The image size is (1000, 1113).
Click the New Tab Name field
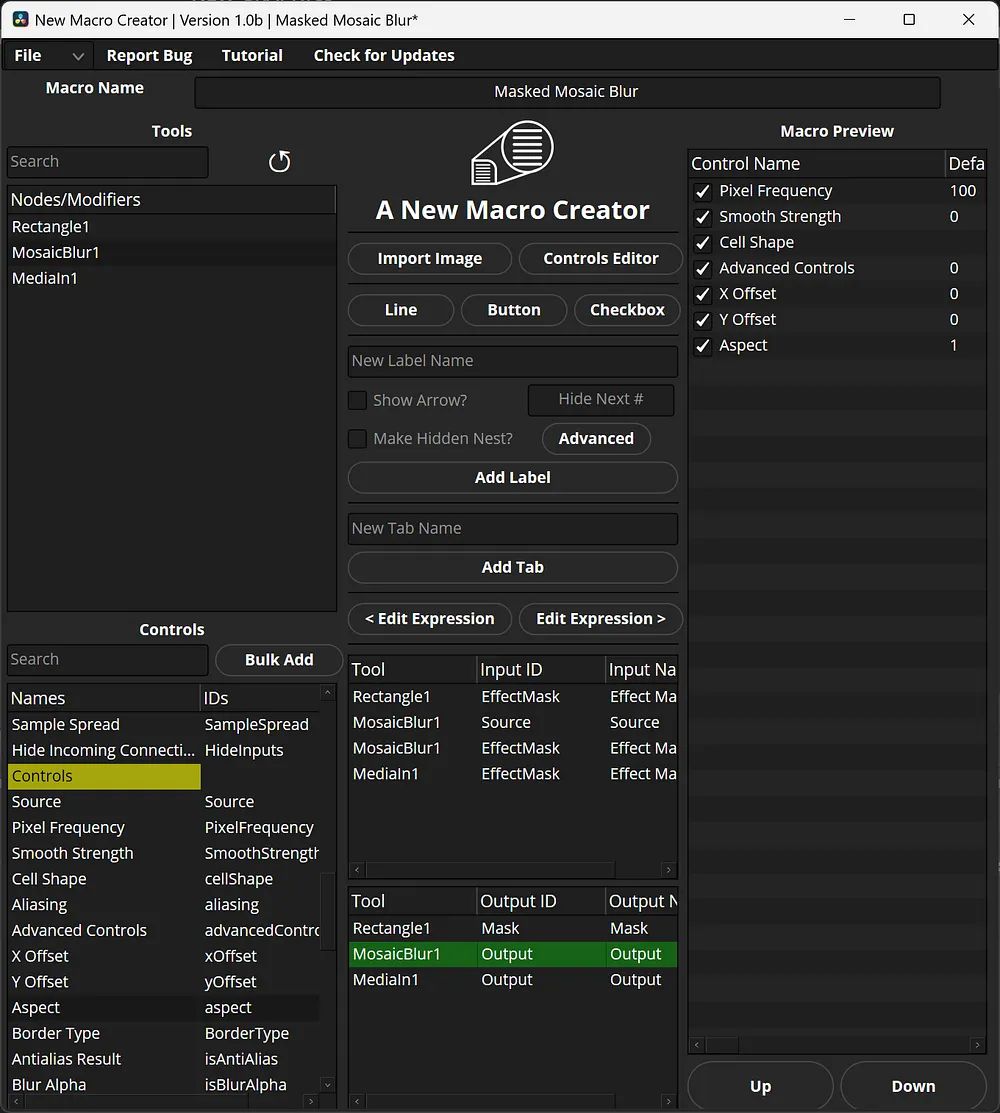click(512, 529)
